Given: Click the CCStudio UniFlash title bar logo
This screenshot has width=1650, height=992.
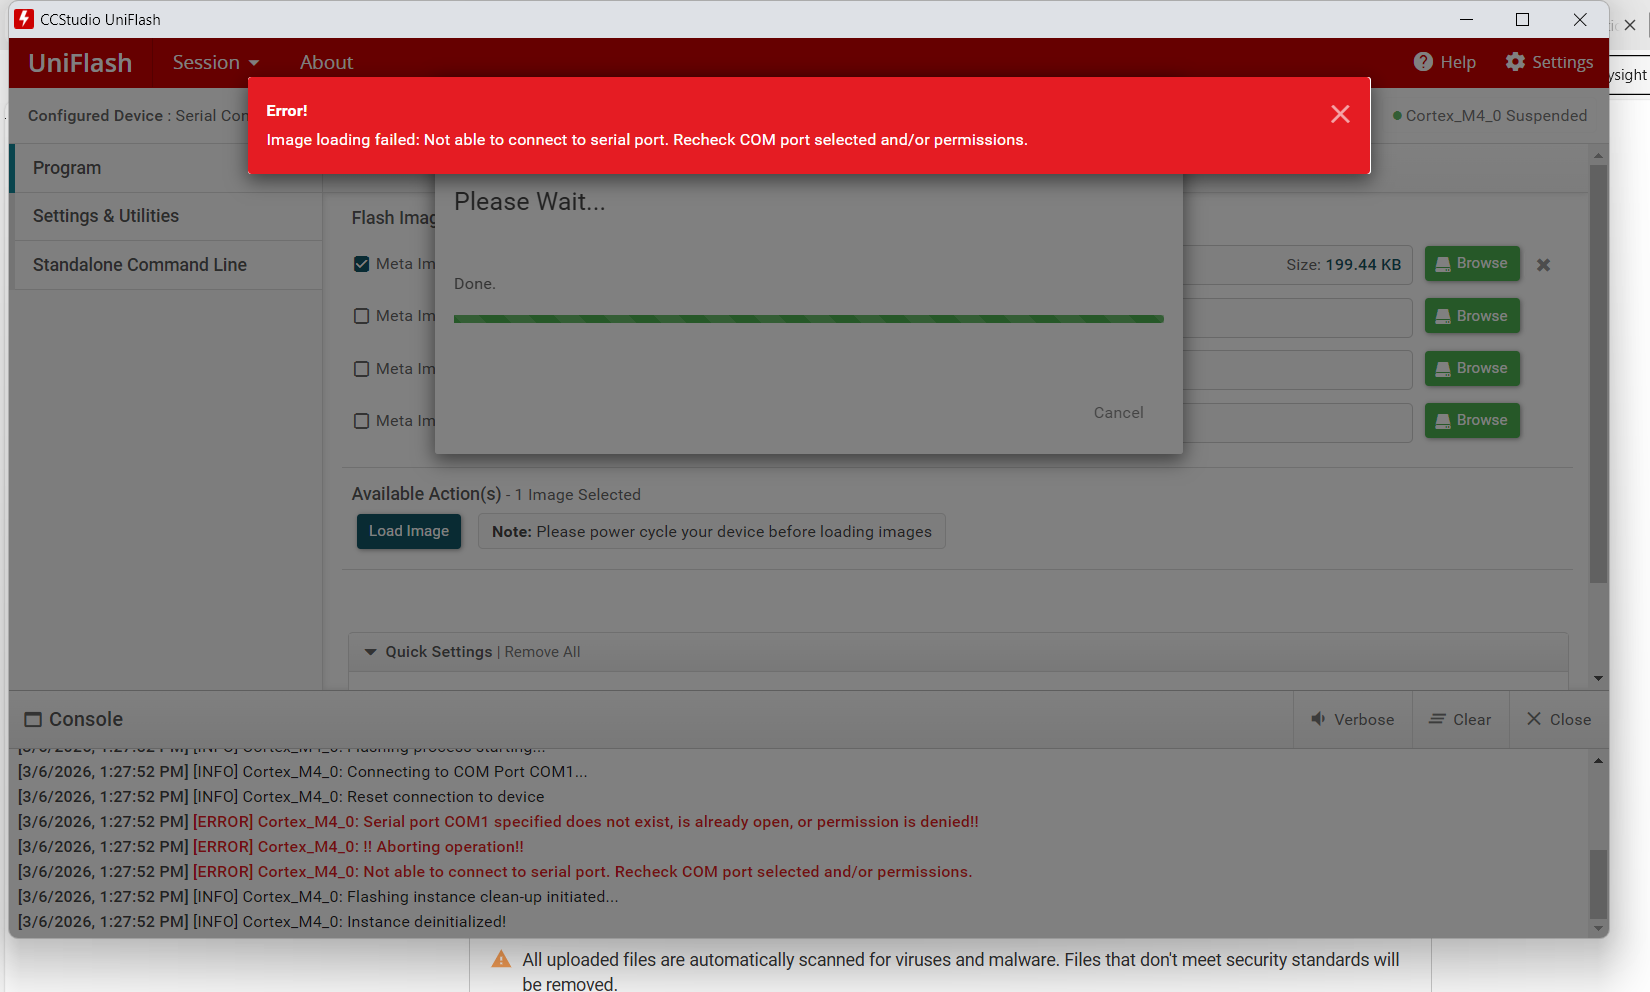Looking at the screenshot, I should pyautogui.click(x=24, y=19).
